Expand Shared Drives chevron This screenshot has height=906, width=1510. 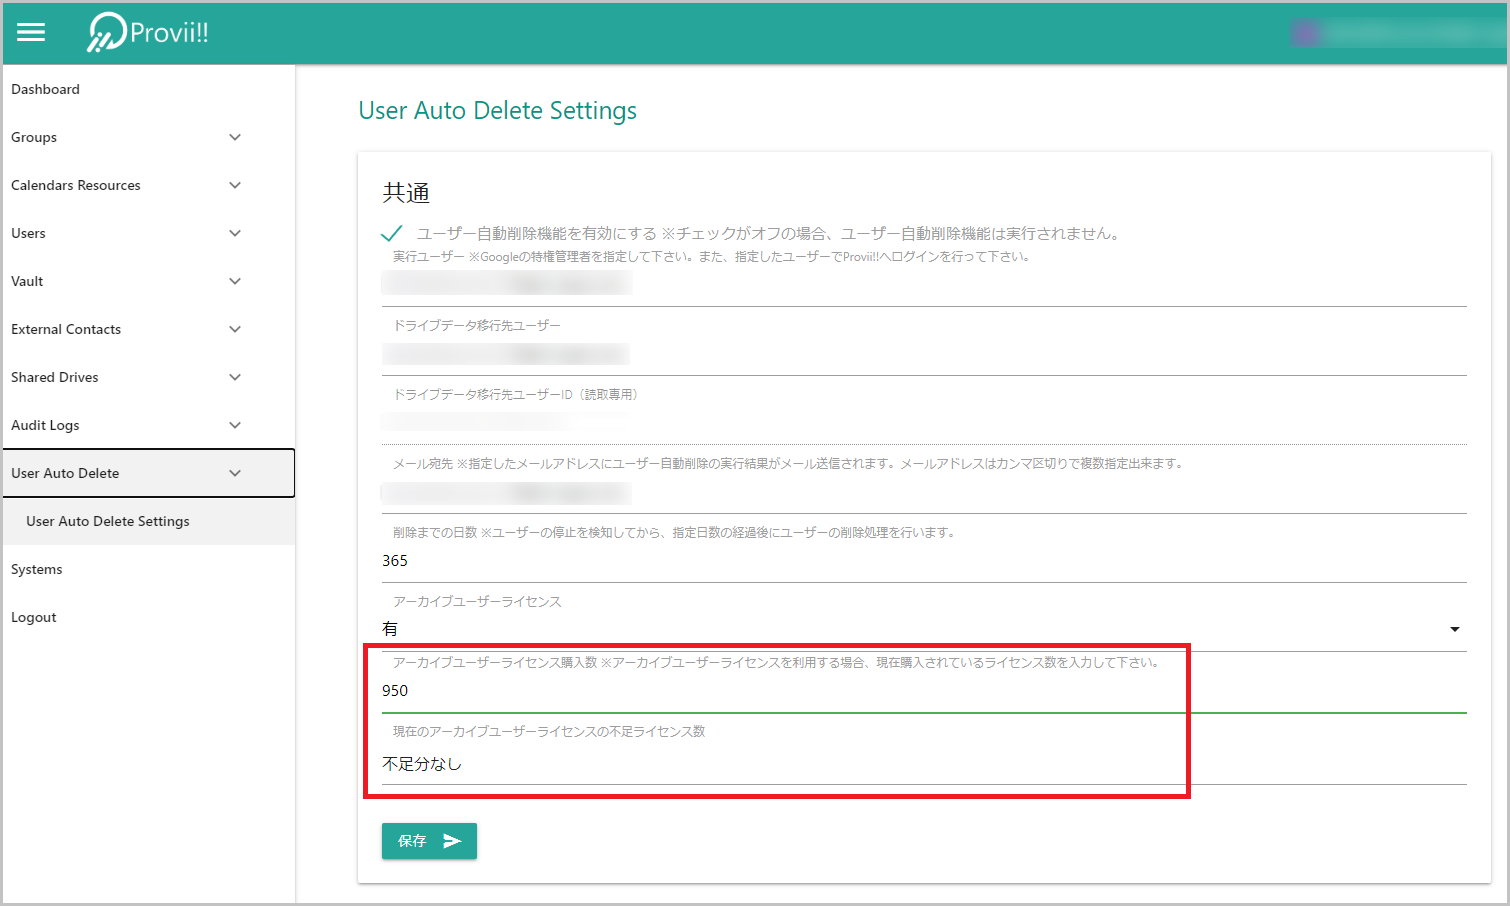(x=235, y=377)
